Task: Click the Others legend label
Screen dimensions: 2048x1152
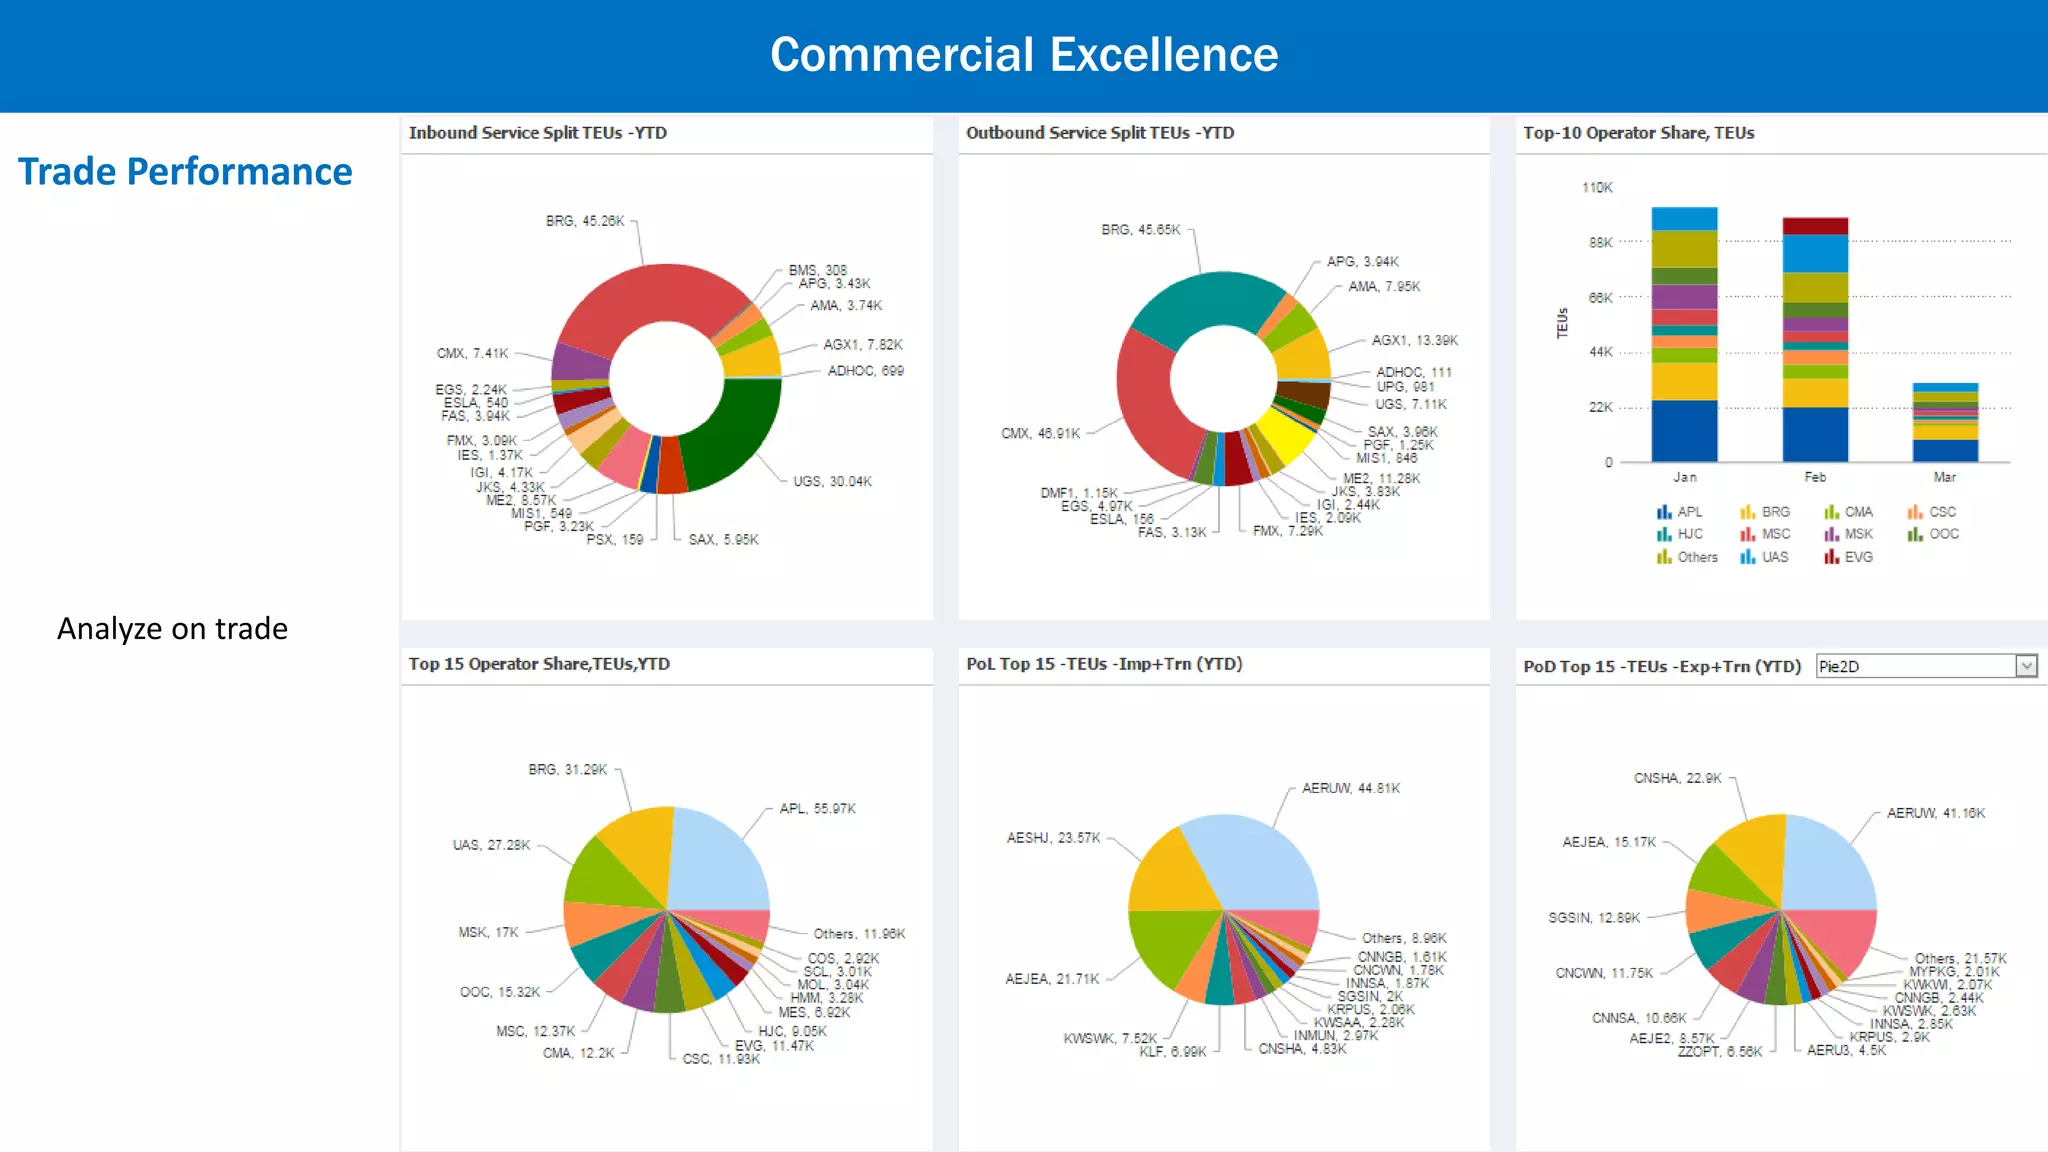Action: click(1697, 558)
